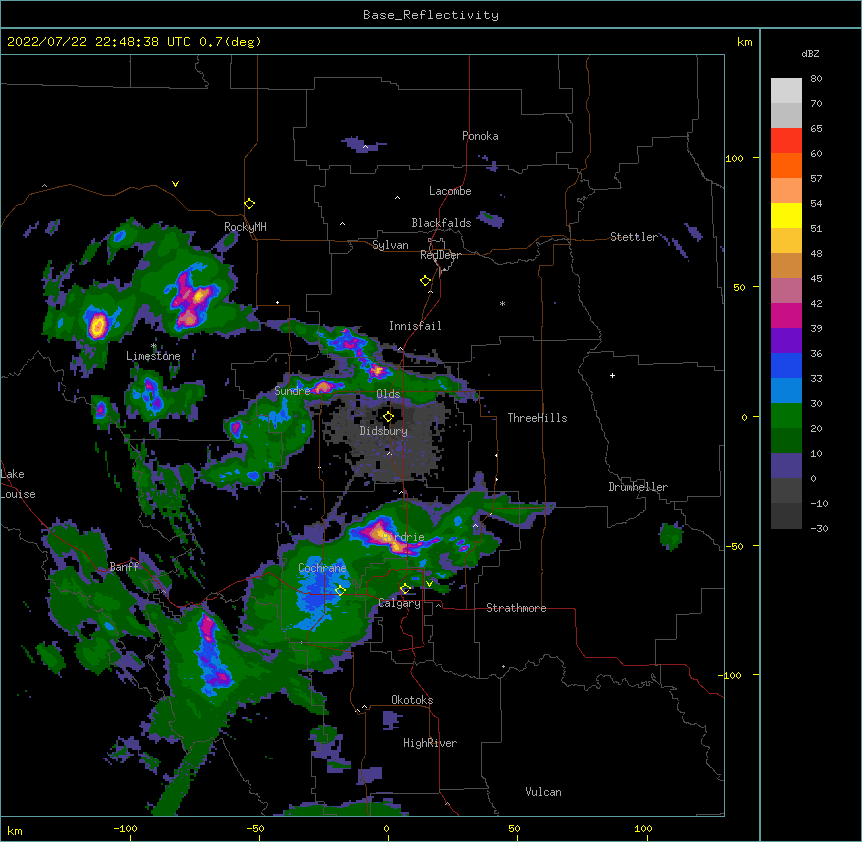The width and height of the screenshot is (862, 842).
Task: Click the Sylvan label
Action: [x=390, y=245]
